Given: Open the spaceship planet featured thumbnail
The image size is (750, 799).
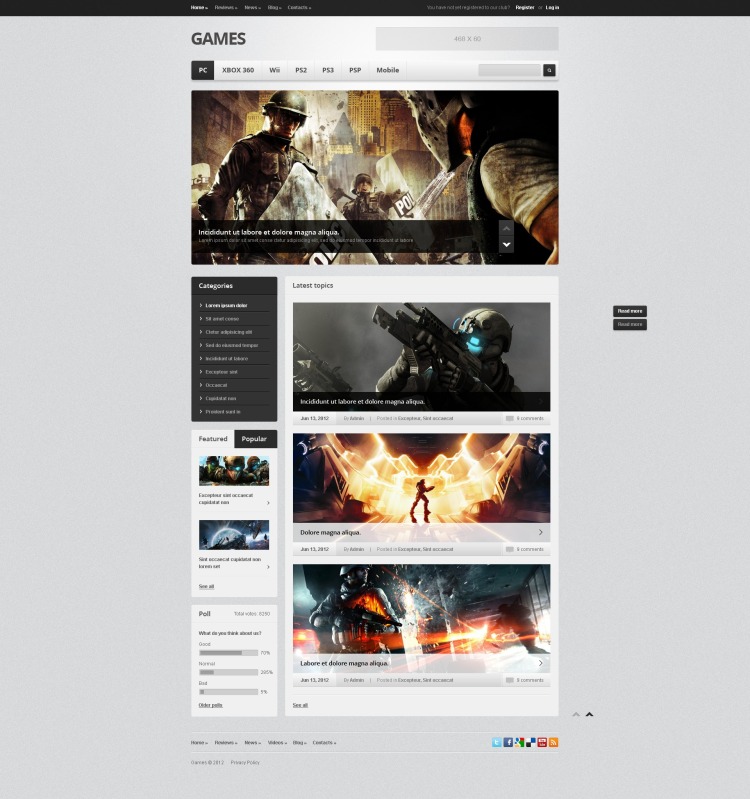Looking at the screenshot, I should coord(234,535).
